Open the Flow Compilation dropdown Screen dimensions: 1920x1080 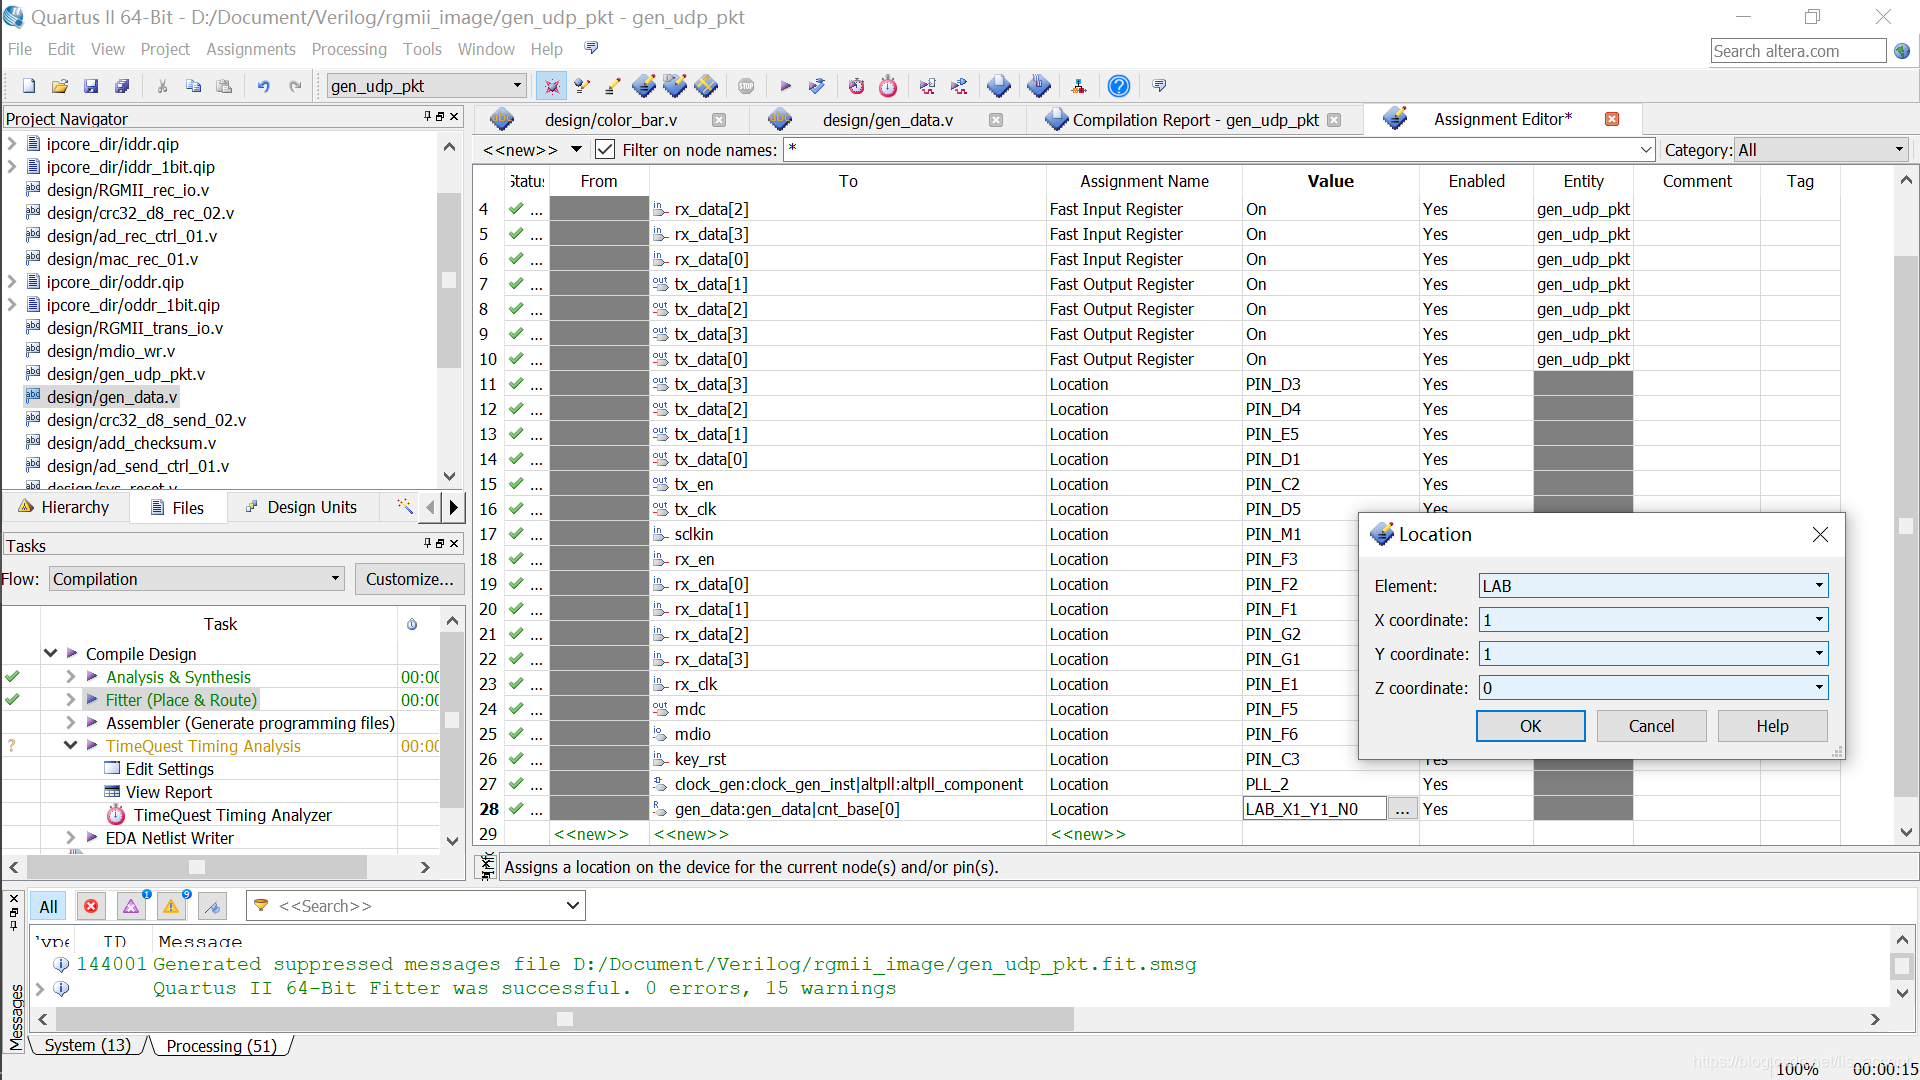point(196,579)
